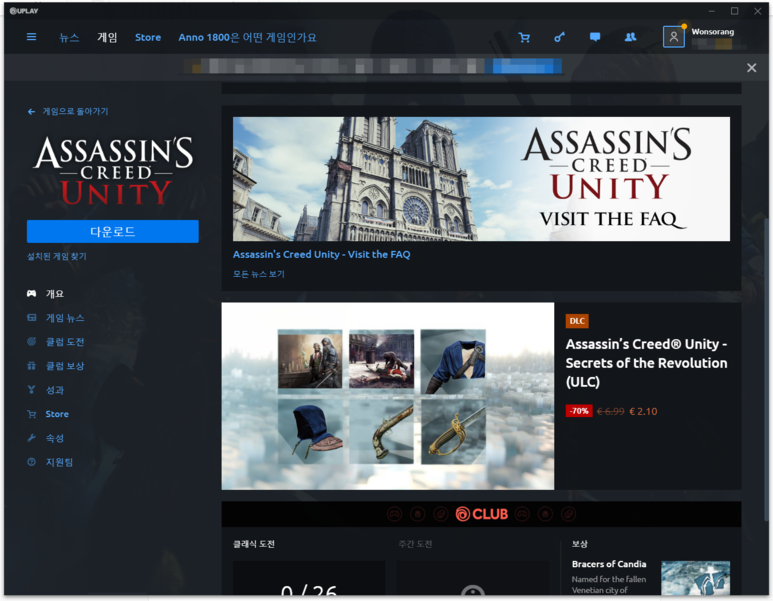773x601 pixels.
Task: Click the 설치된 게임 찾기 link
Action: click(57, 256)
